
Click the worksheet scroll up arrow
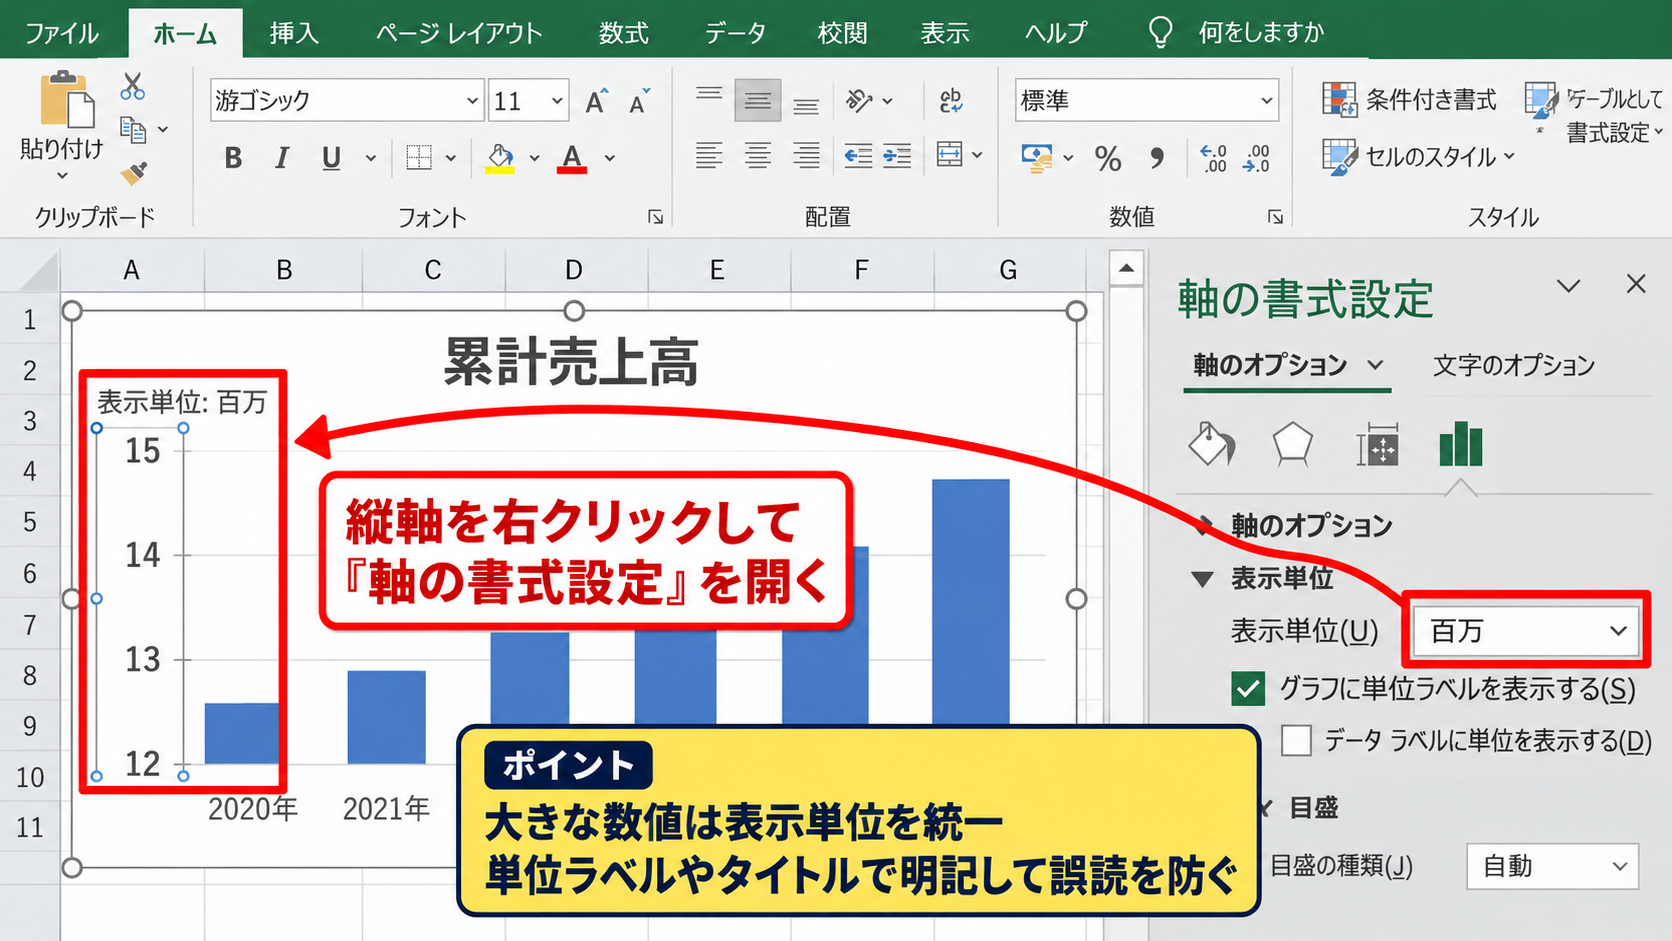point(1127,268)
